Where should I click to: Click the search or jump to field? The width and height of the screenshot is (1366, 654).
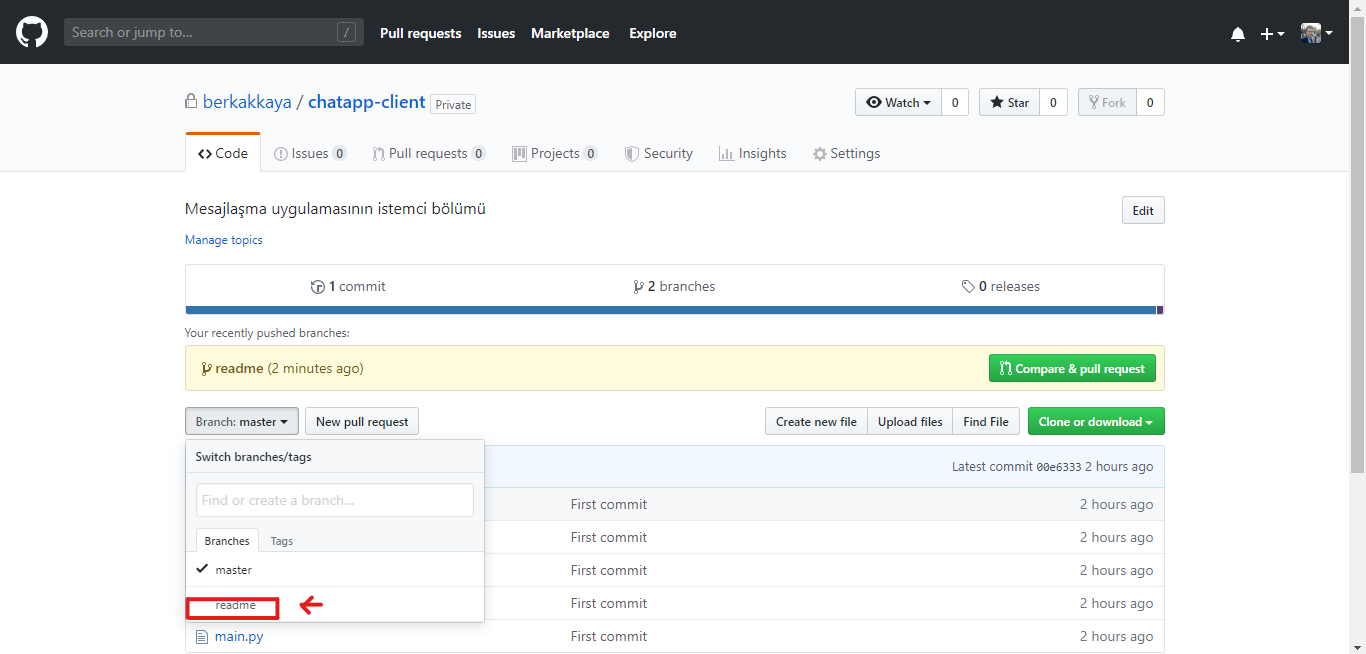tap(214, 32)
